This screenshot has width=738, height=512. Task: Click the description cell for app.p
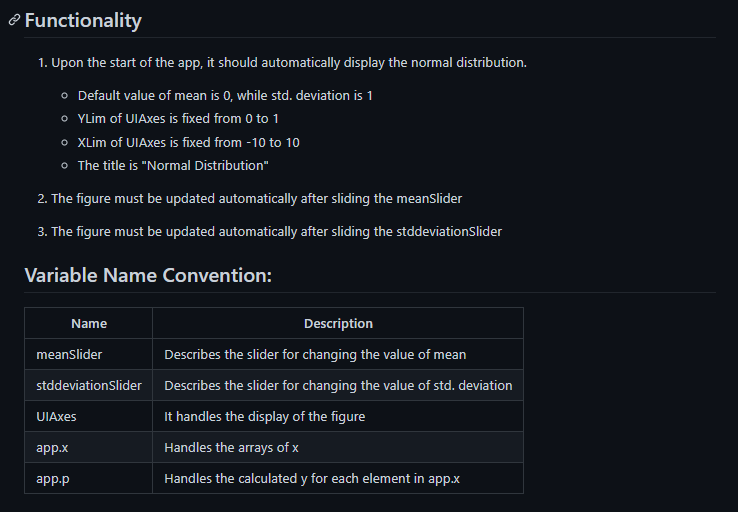point(338,479)
